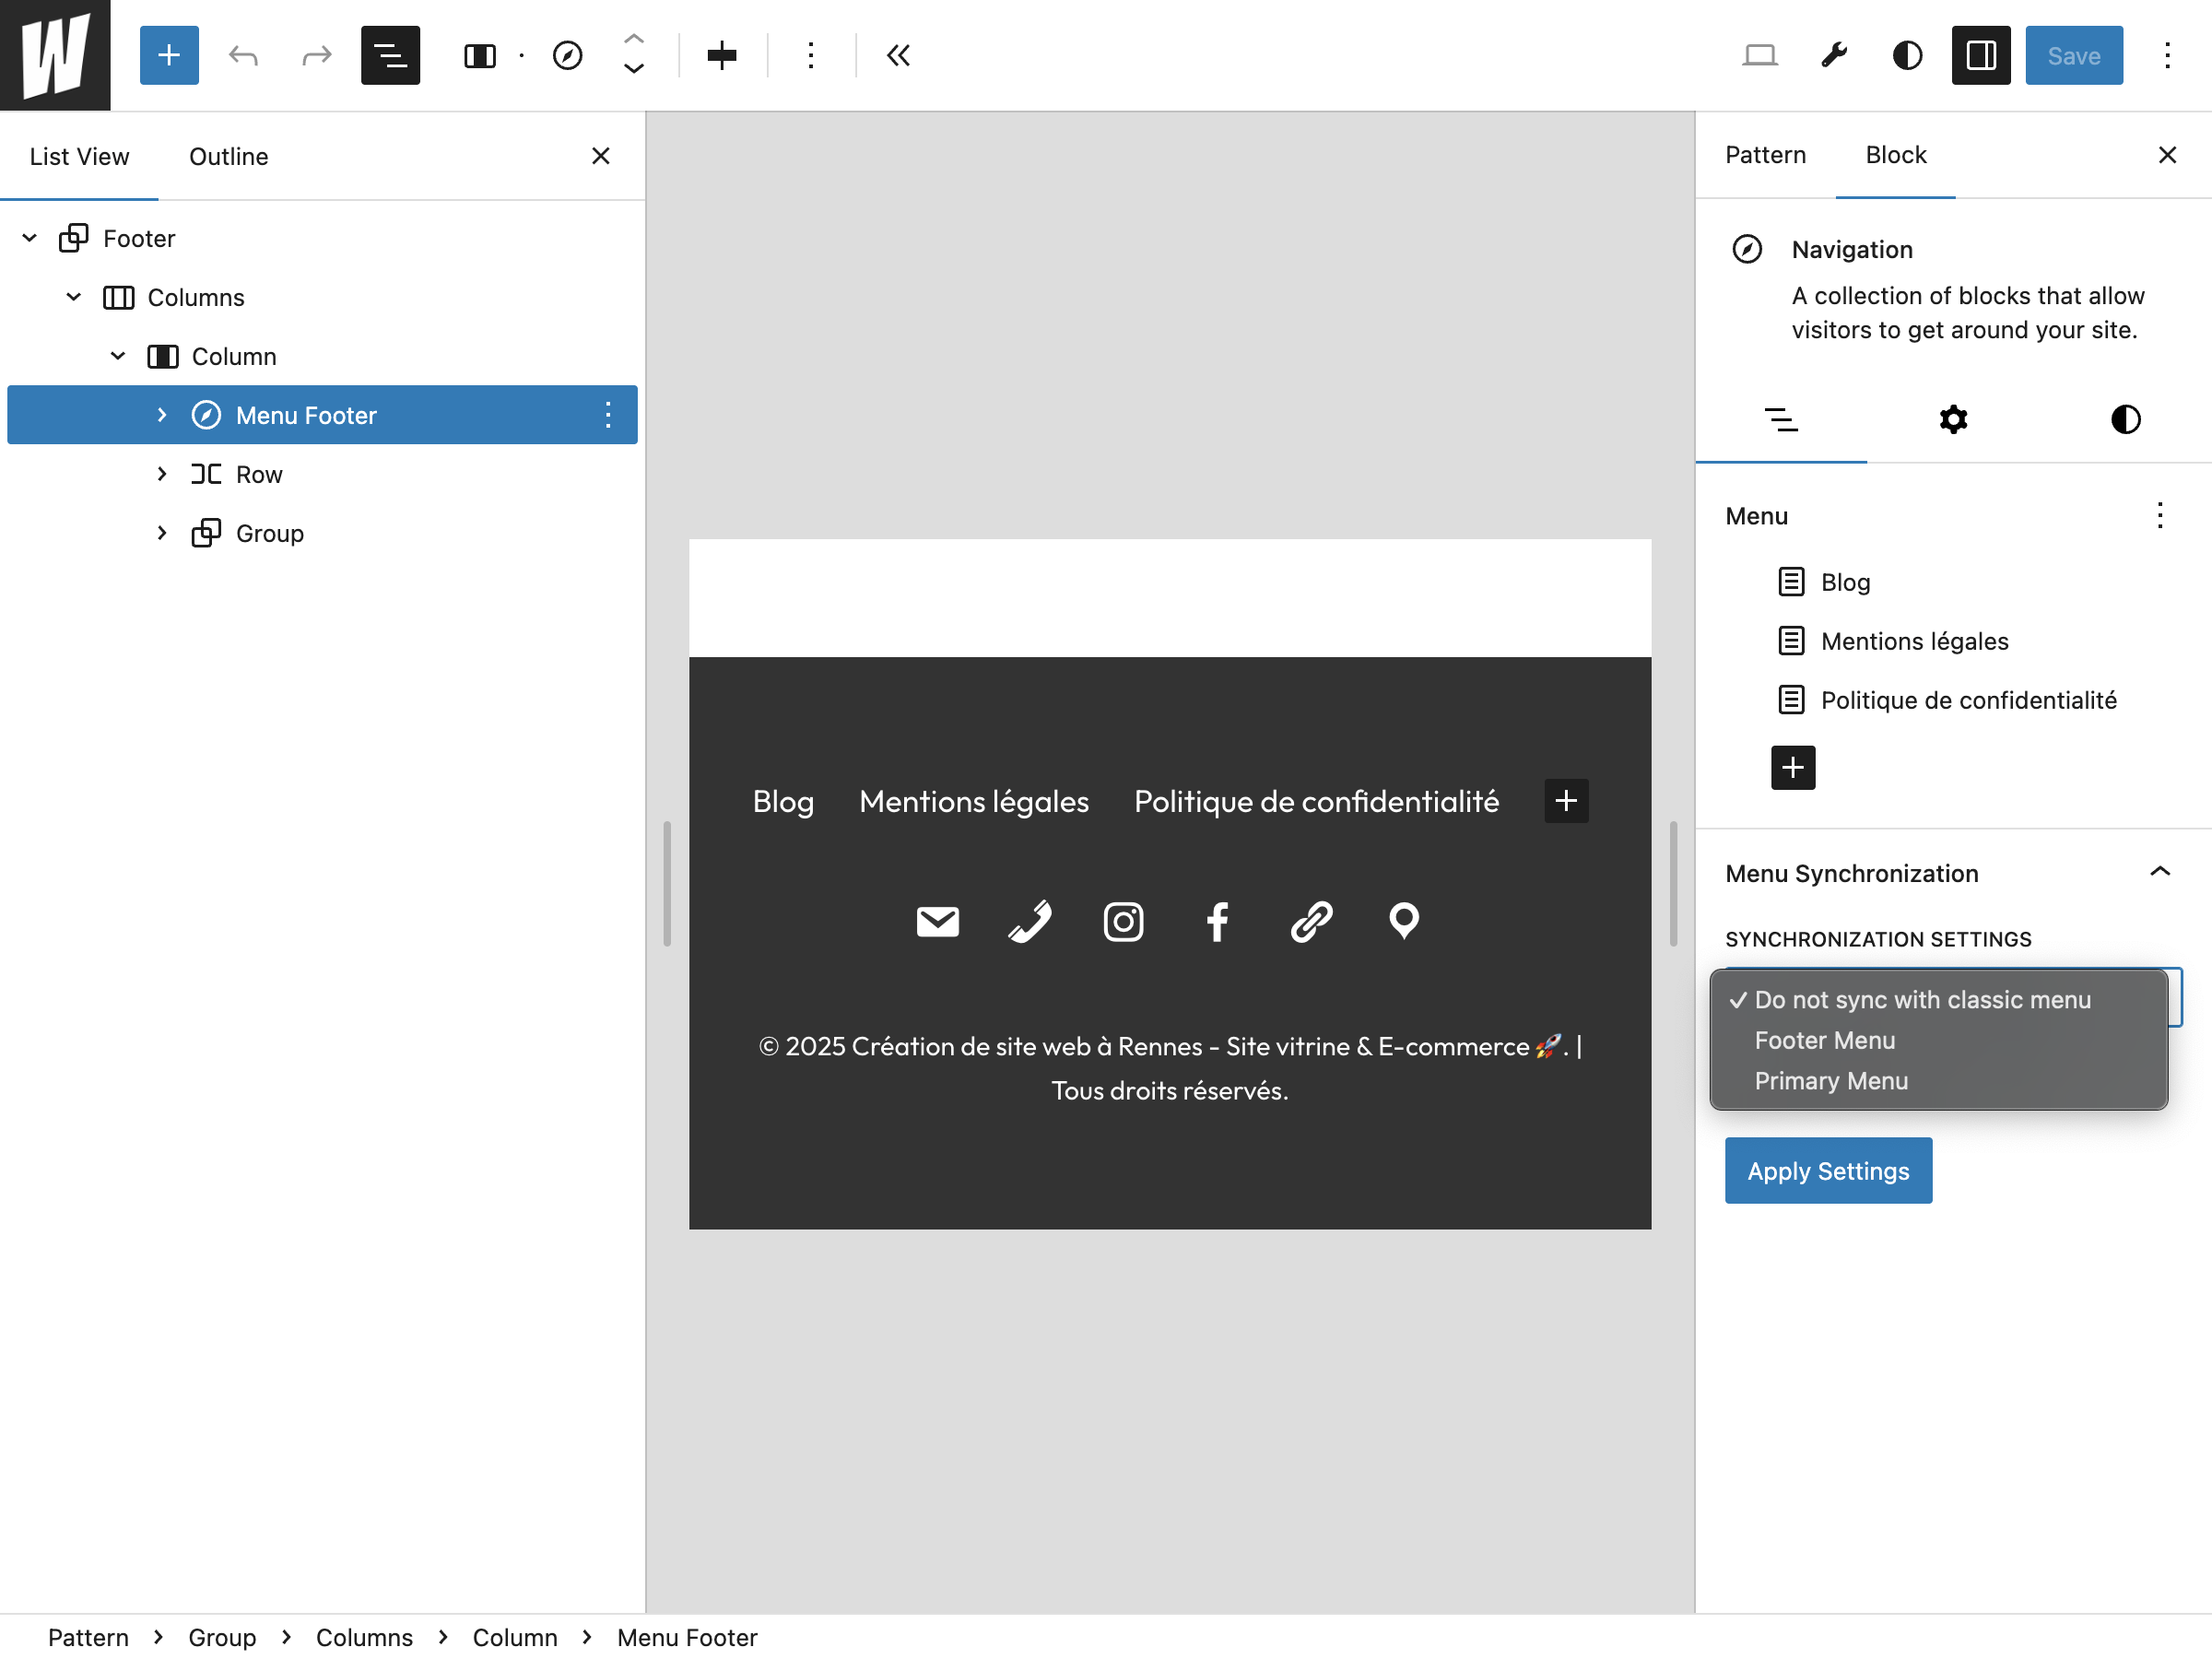The image size is (2212, 1659).
Task: Toggle the List View toolbar button
Action: click(x=390, y=55)
